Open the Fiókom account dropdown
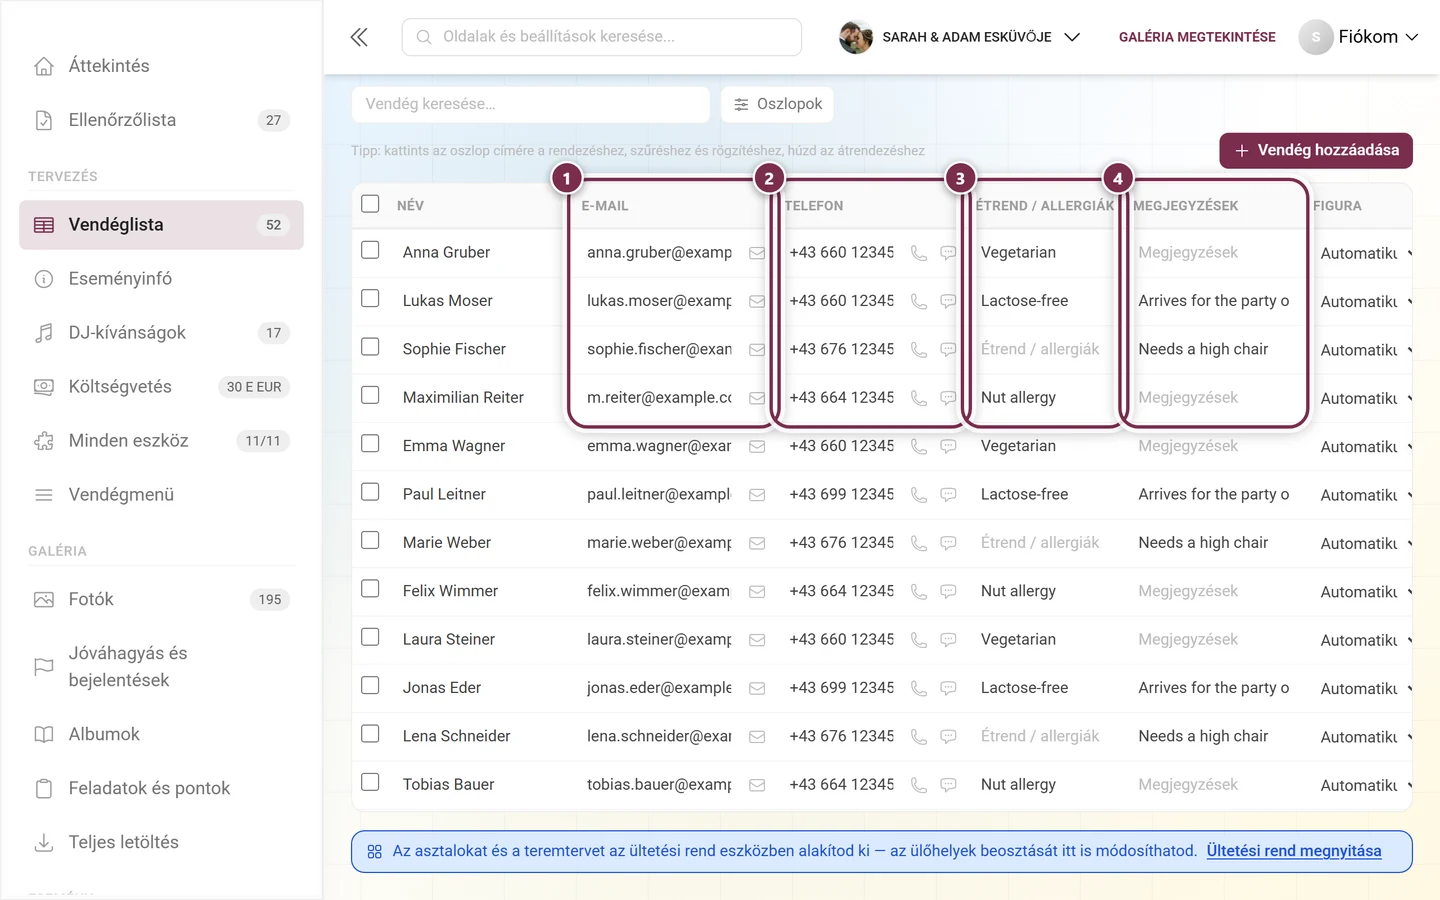Screen dimensions: 1440x900 (1359, 37)
